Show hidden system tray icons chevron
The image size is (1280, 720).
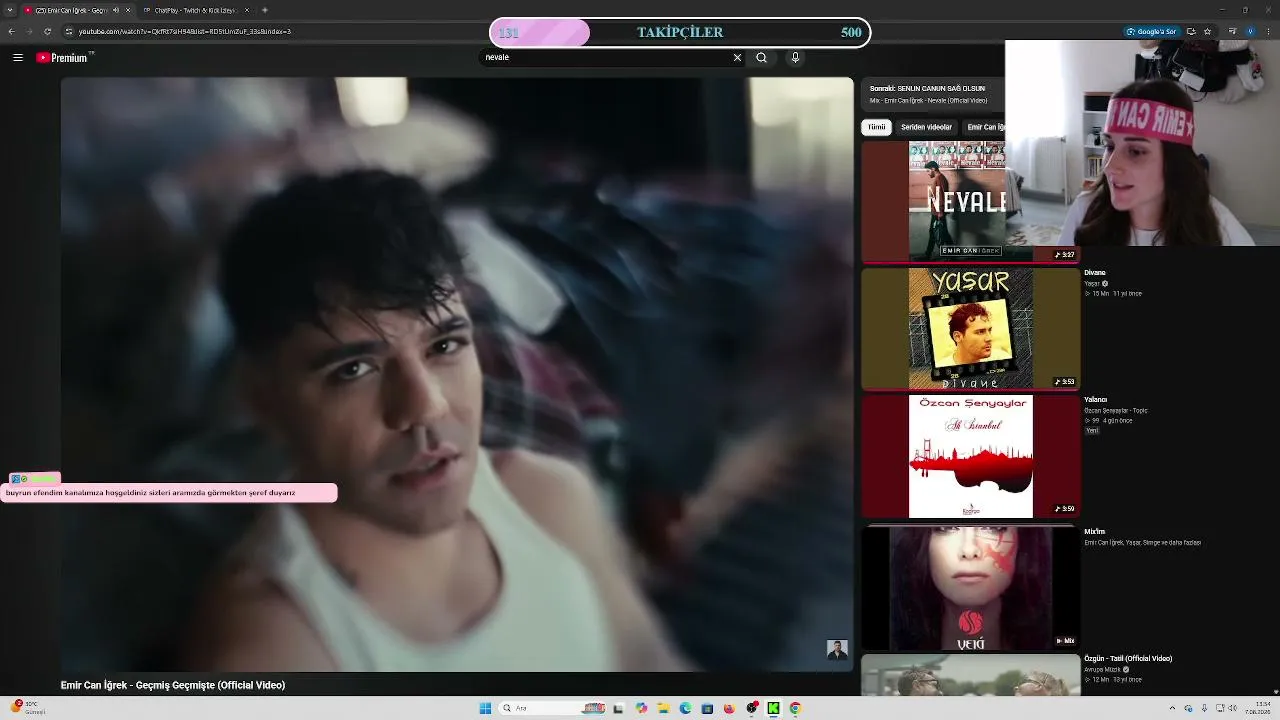pos(1173,708)
